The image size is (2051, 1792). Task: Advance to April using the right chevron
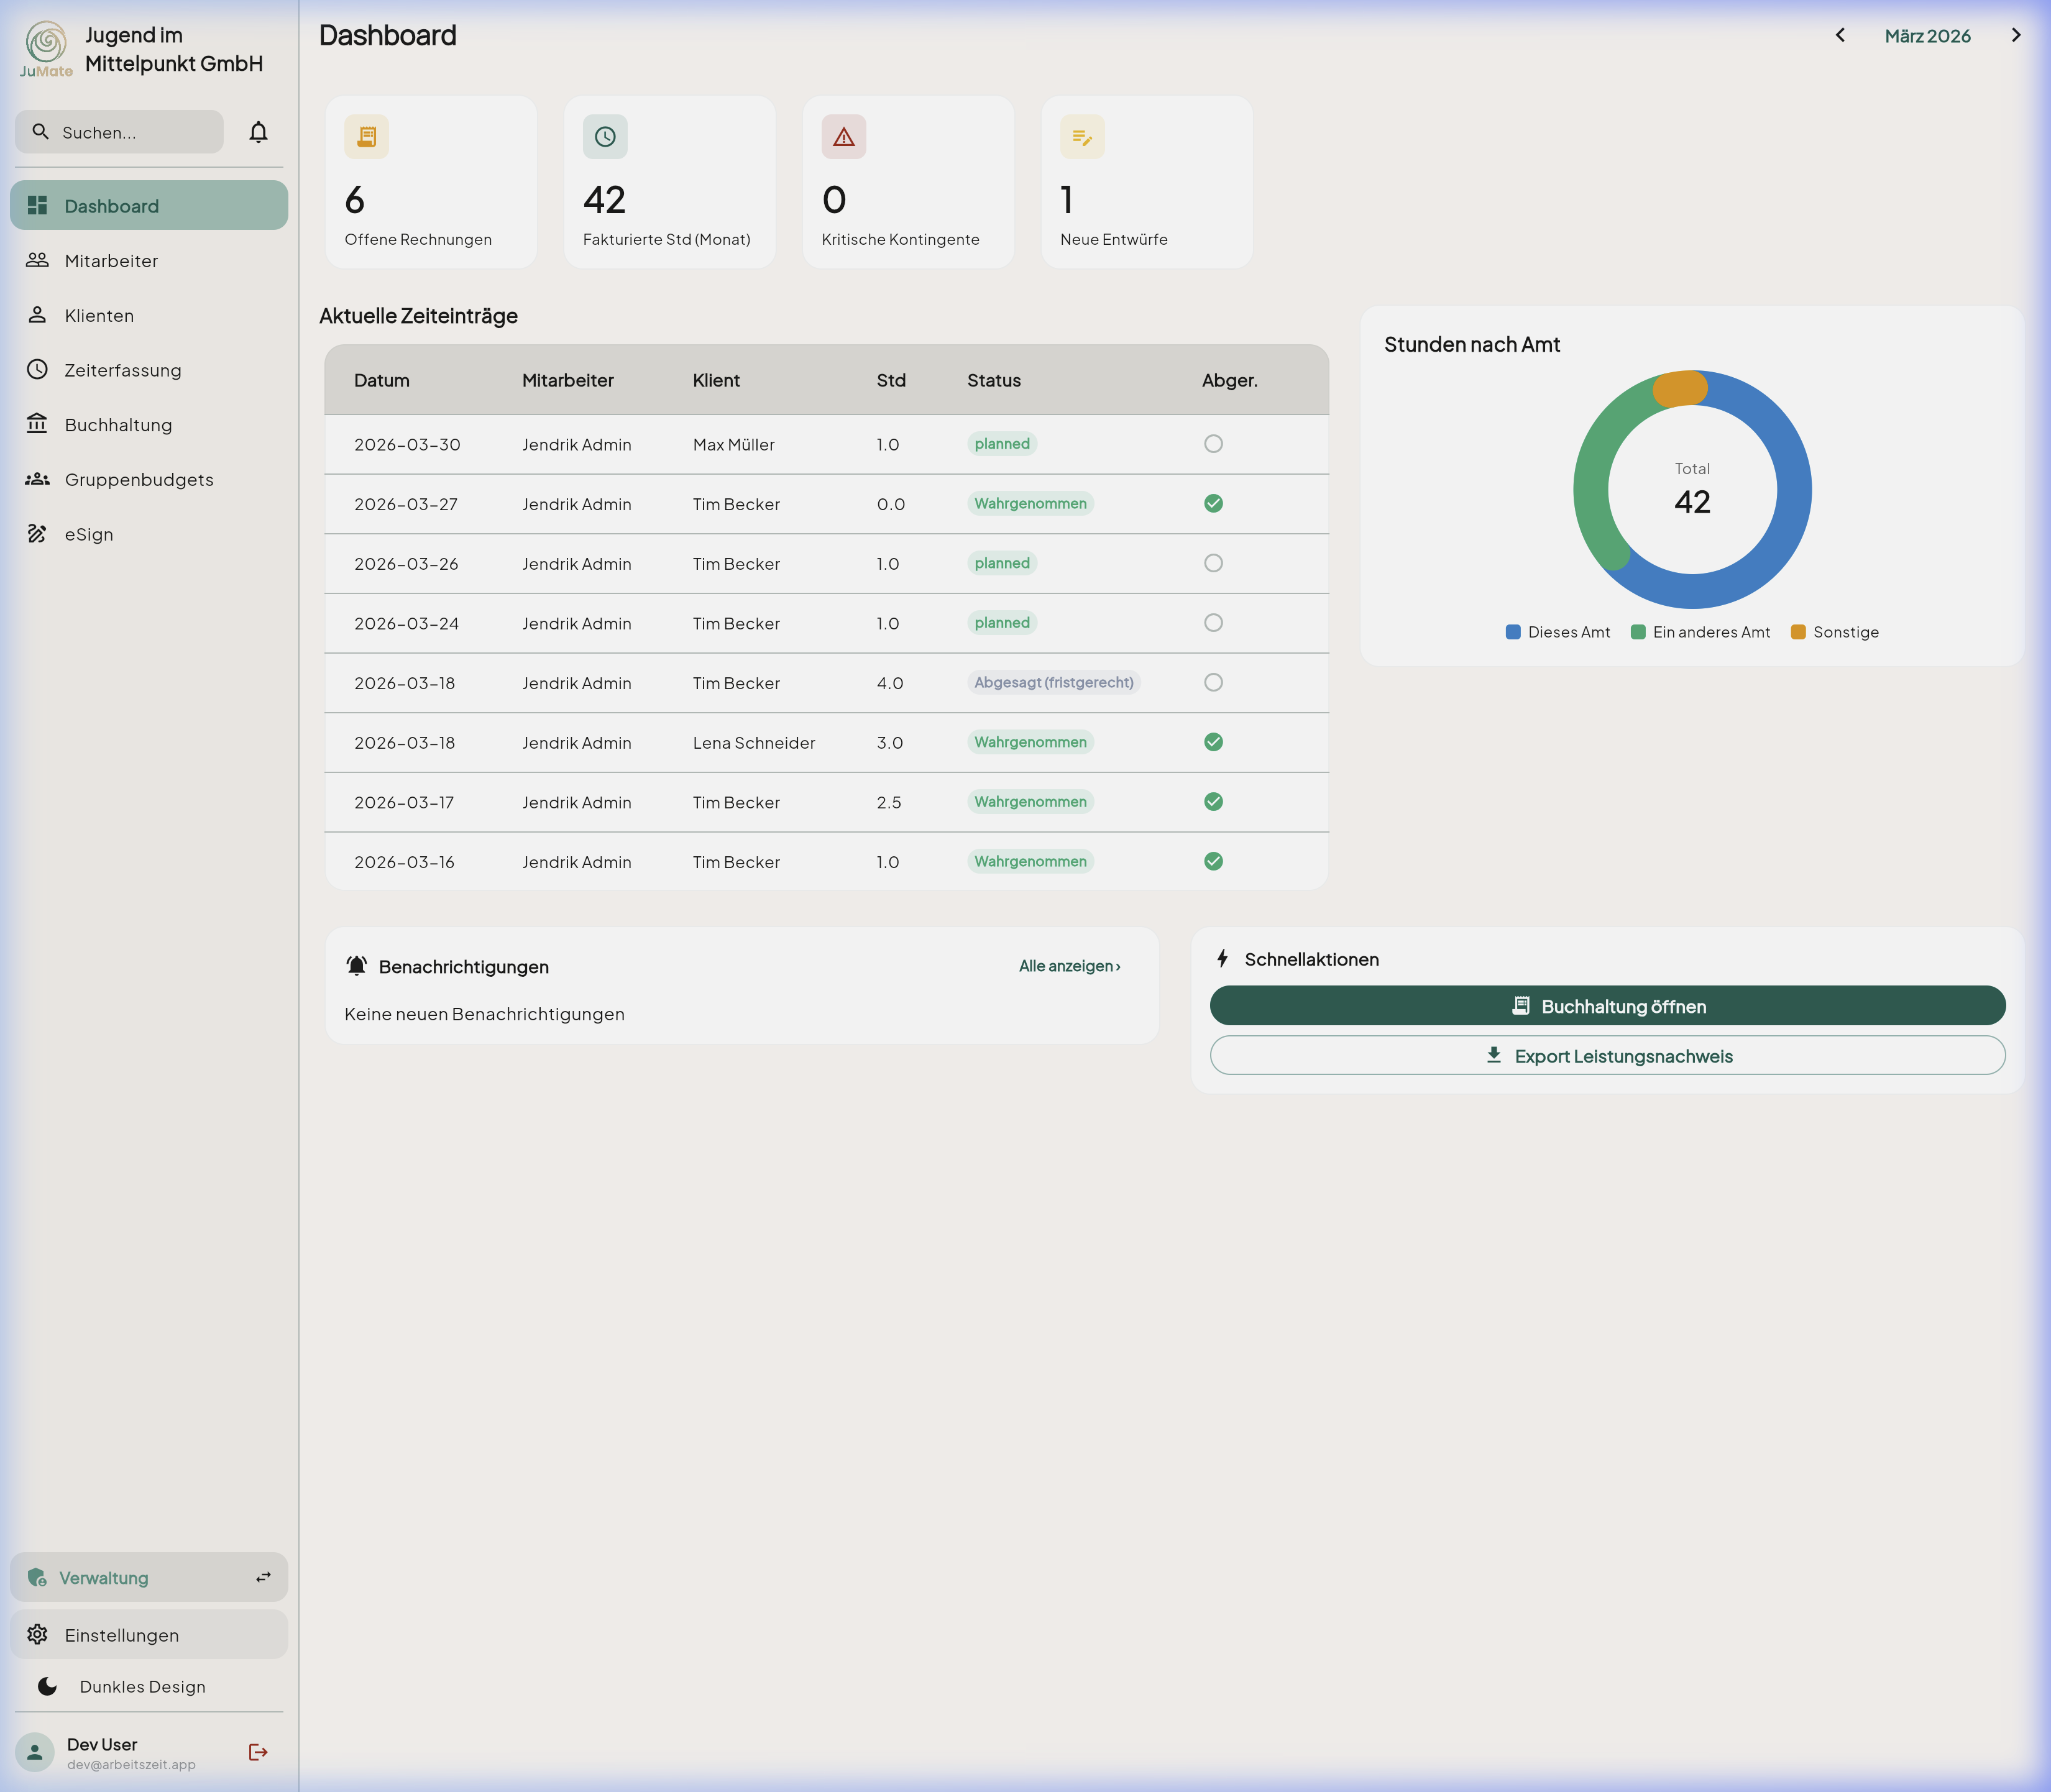click(x=2017, y=35)
